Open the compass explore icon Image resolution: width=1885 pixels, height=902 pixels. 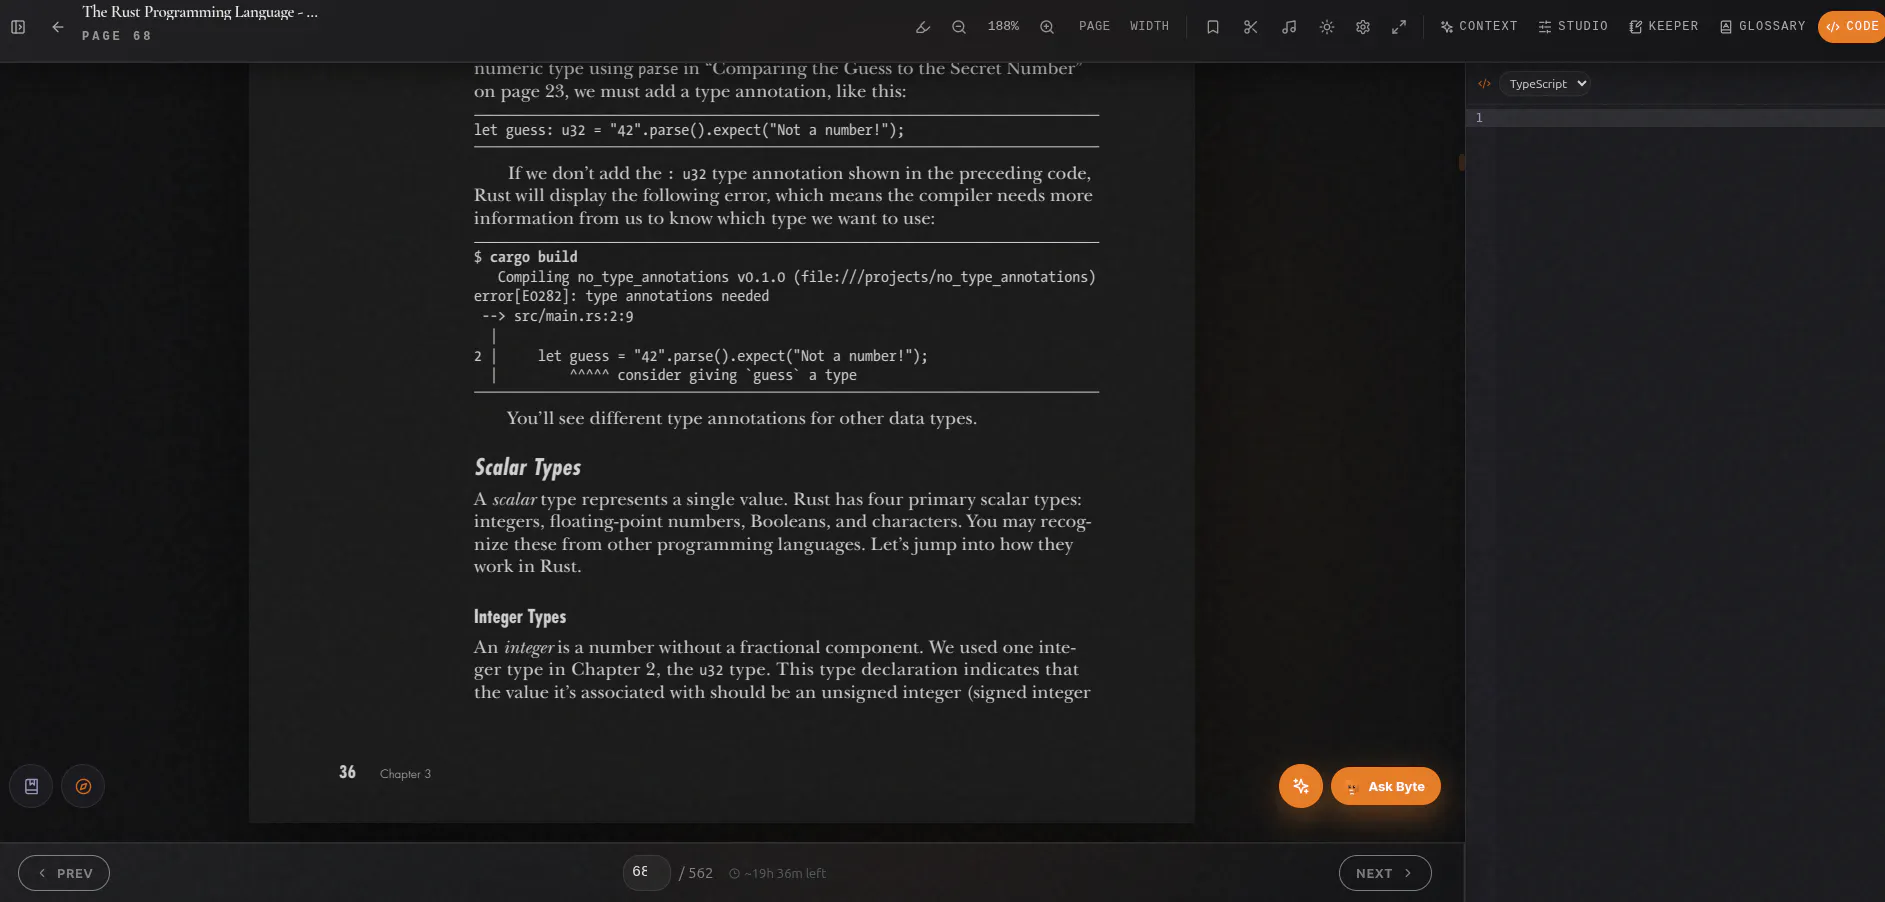[x=83, y=786]
